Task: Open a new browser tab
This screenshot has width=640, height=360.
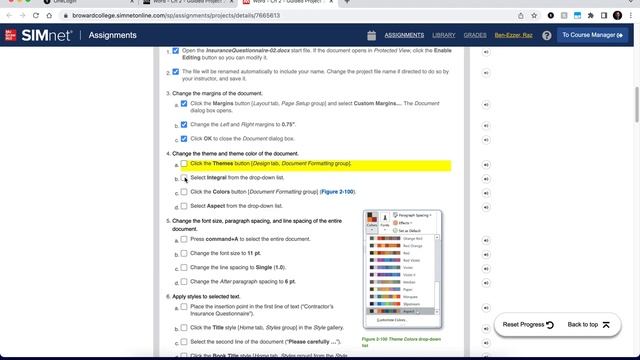Action: 347,2
